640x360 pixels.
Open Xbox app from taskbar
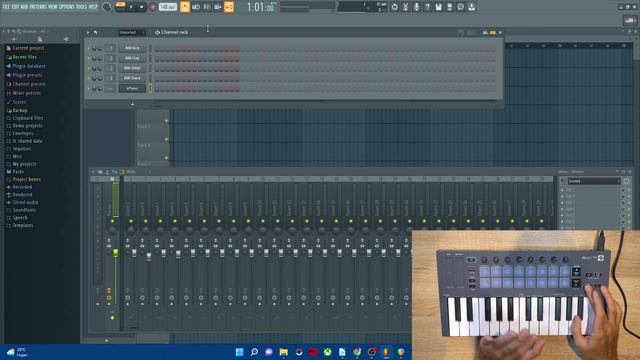coord(327,352)
